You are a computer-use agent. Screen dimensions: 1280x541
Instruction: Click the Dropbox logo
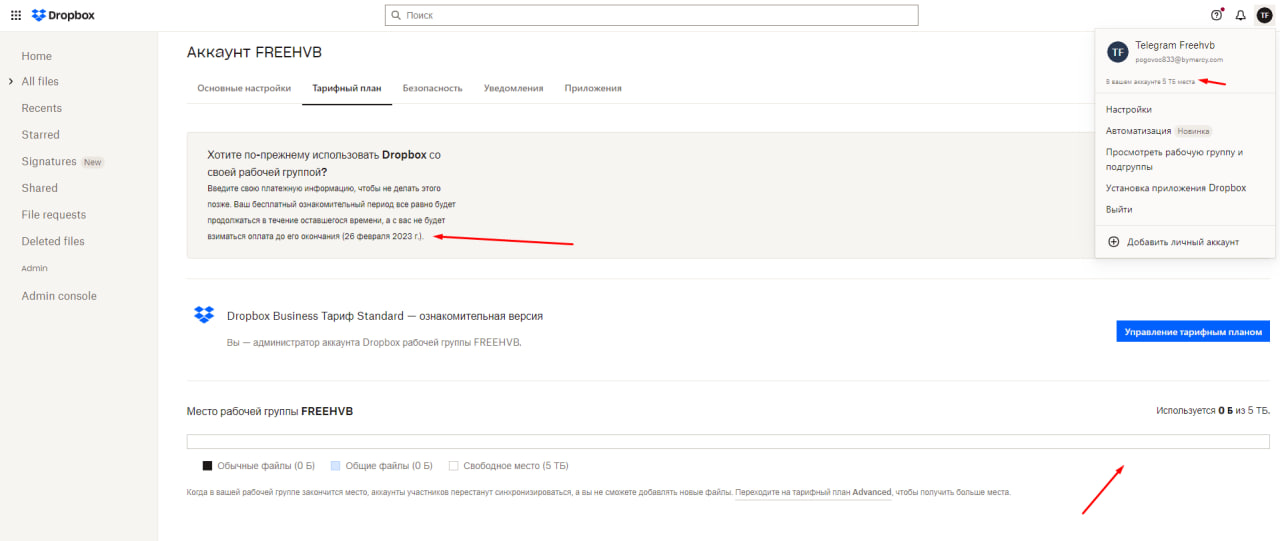pyautogui.click(x=64, y=15)
